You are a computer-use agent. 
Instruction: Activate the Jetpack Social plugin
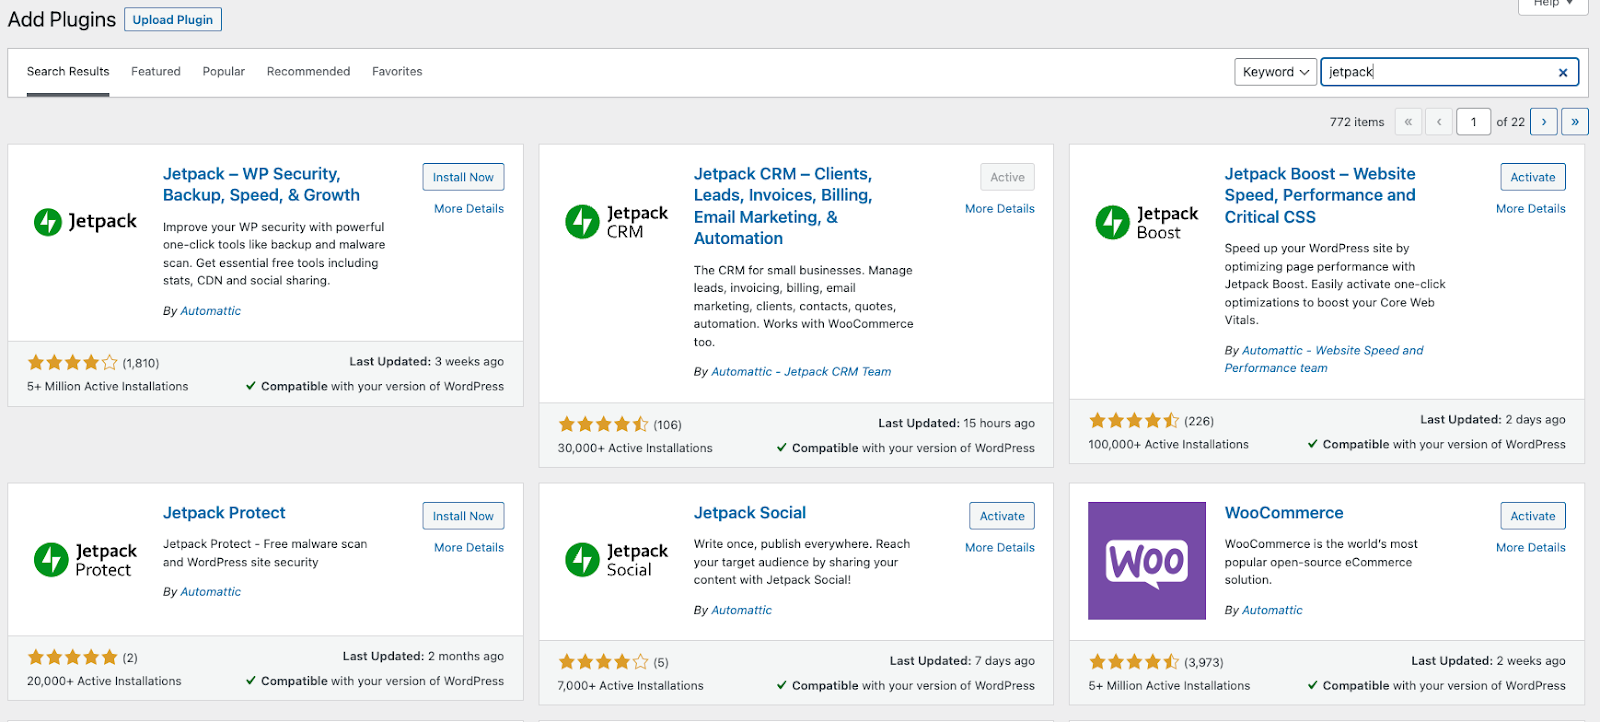[x=1002, y=516]
